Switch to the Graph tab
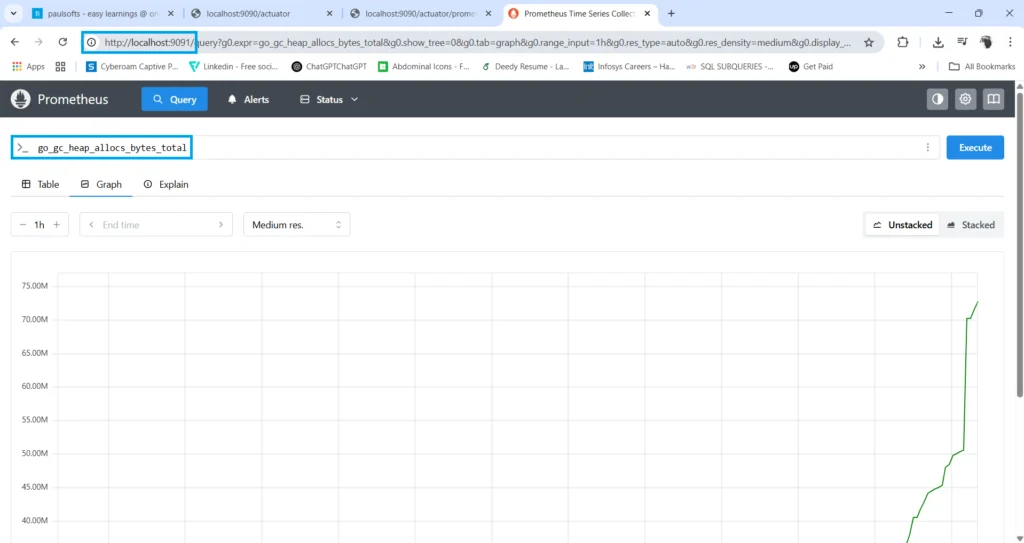Screen dimensions: 1024x543 [x=101, y=184]
